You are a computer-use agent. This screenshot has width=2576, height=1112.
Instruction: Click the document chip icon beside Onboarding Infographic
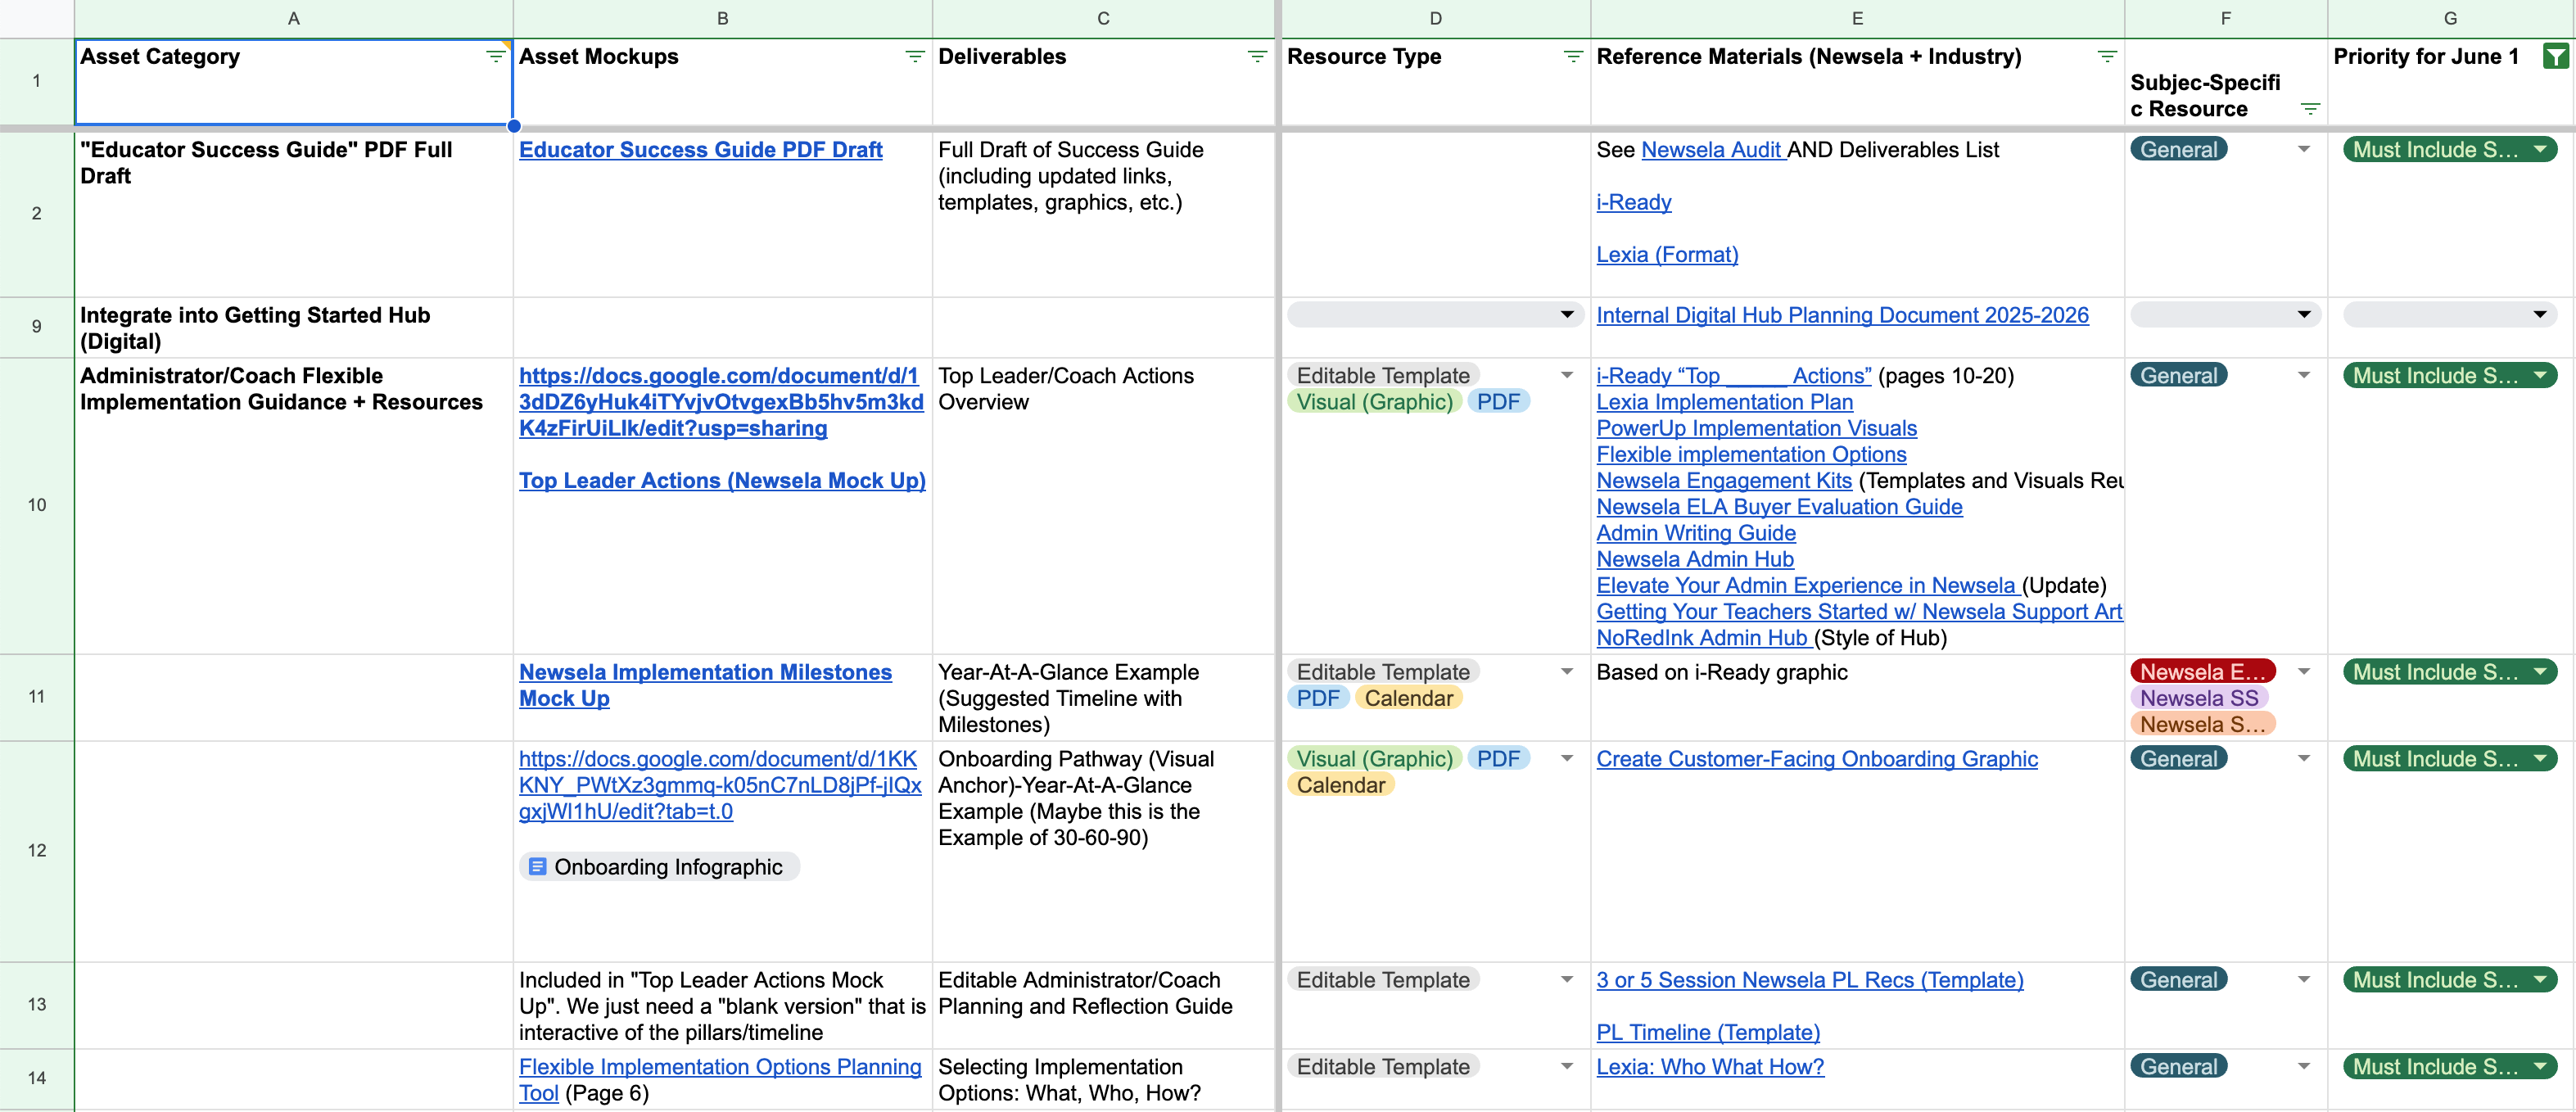click(x=538, y=866)
